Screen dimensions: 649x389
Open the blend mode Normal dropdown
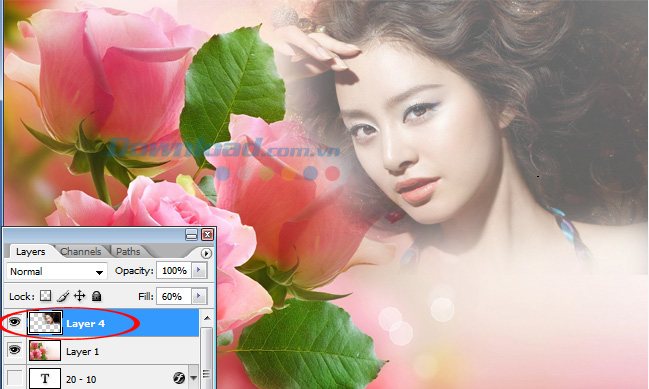point(57,271)
